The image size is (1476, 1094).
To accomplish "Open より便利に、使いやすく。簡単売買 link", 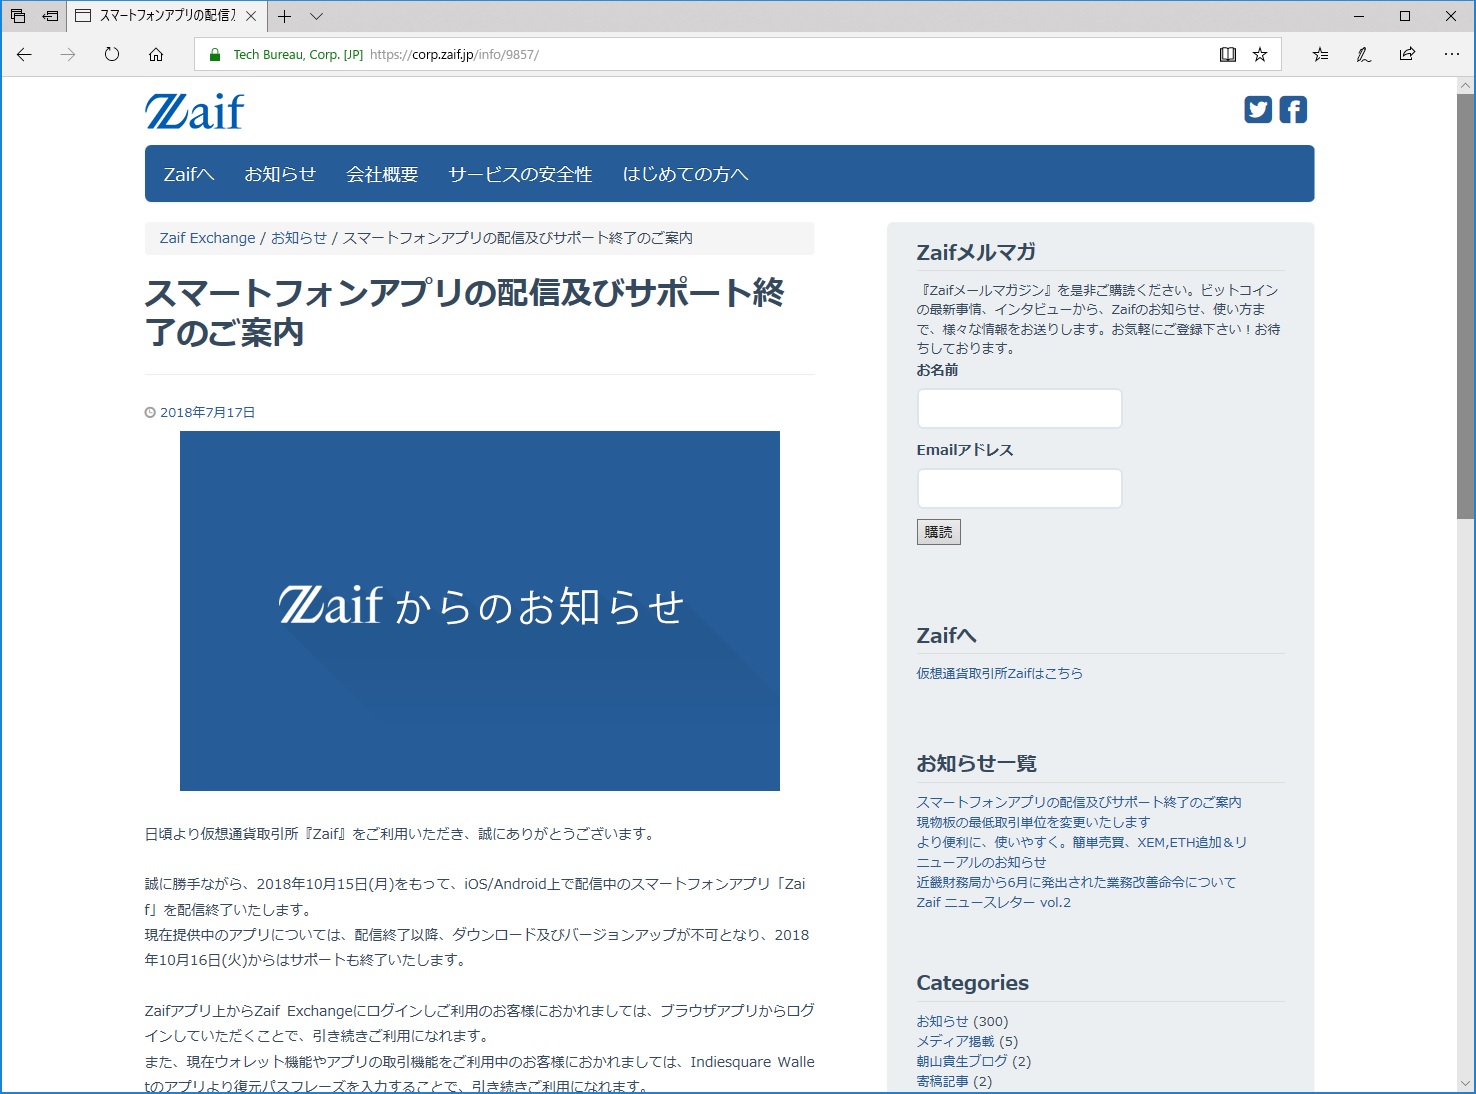I will [x=1082, y=852].
